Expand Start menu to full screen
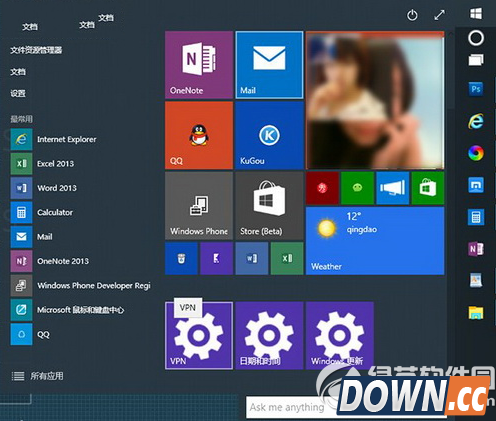The height and width of the screenshot is (421, 496). point(439,15)
